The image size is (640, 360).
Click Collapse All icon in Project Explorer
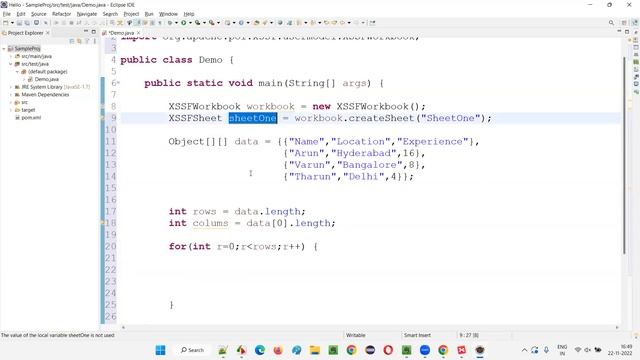click(72, 41)
